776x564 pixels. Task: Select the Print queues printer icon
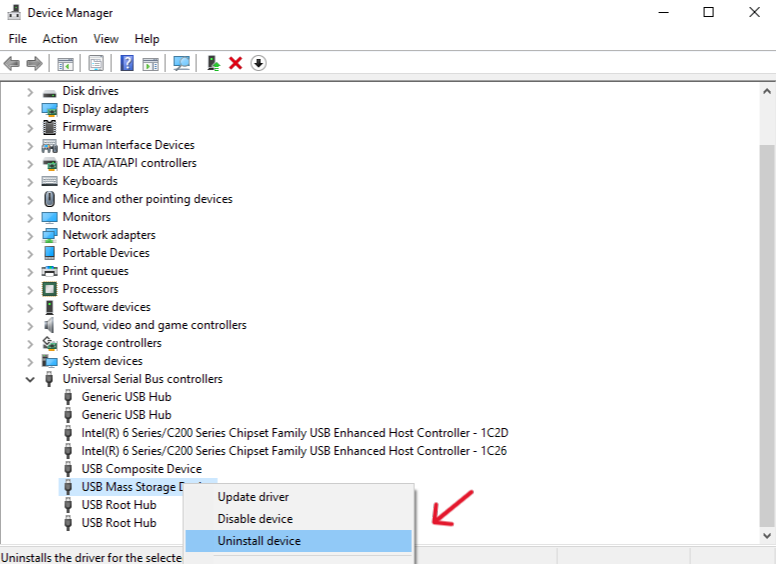coord(49,271)
